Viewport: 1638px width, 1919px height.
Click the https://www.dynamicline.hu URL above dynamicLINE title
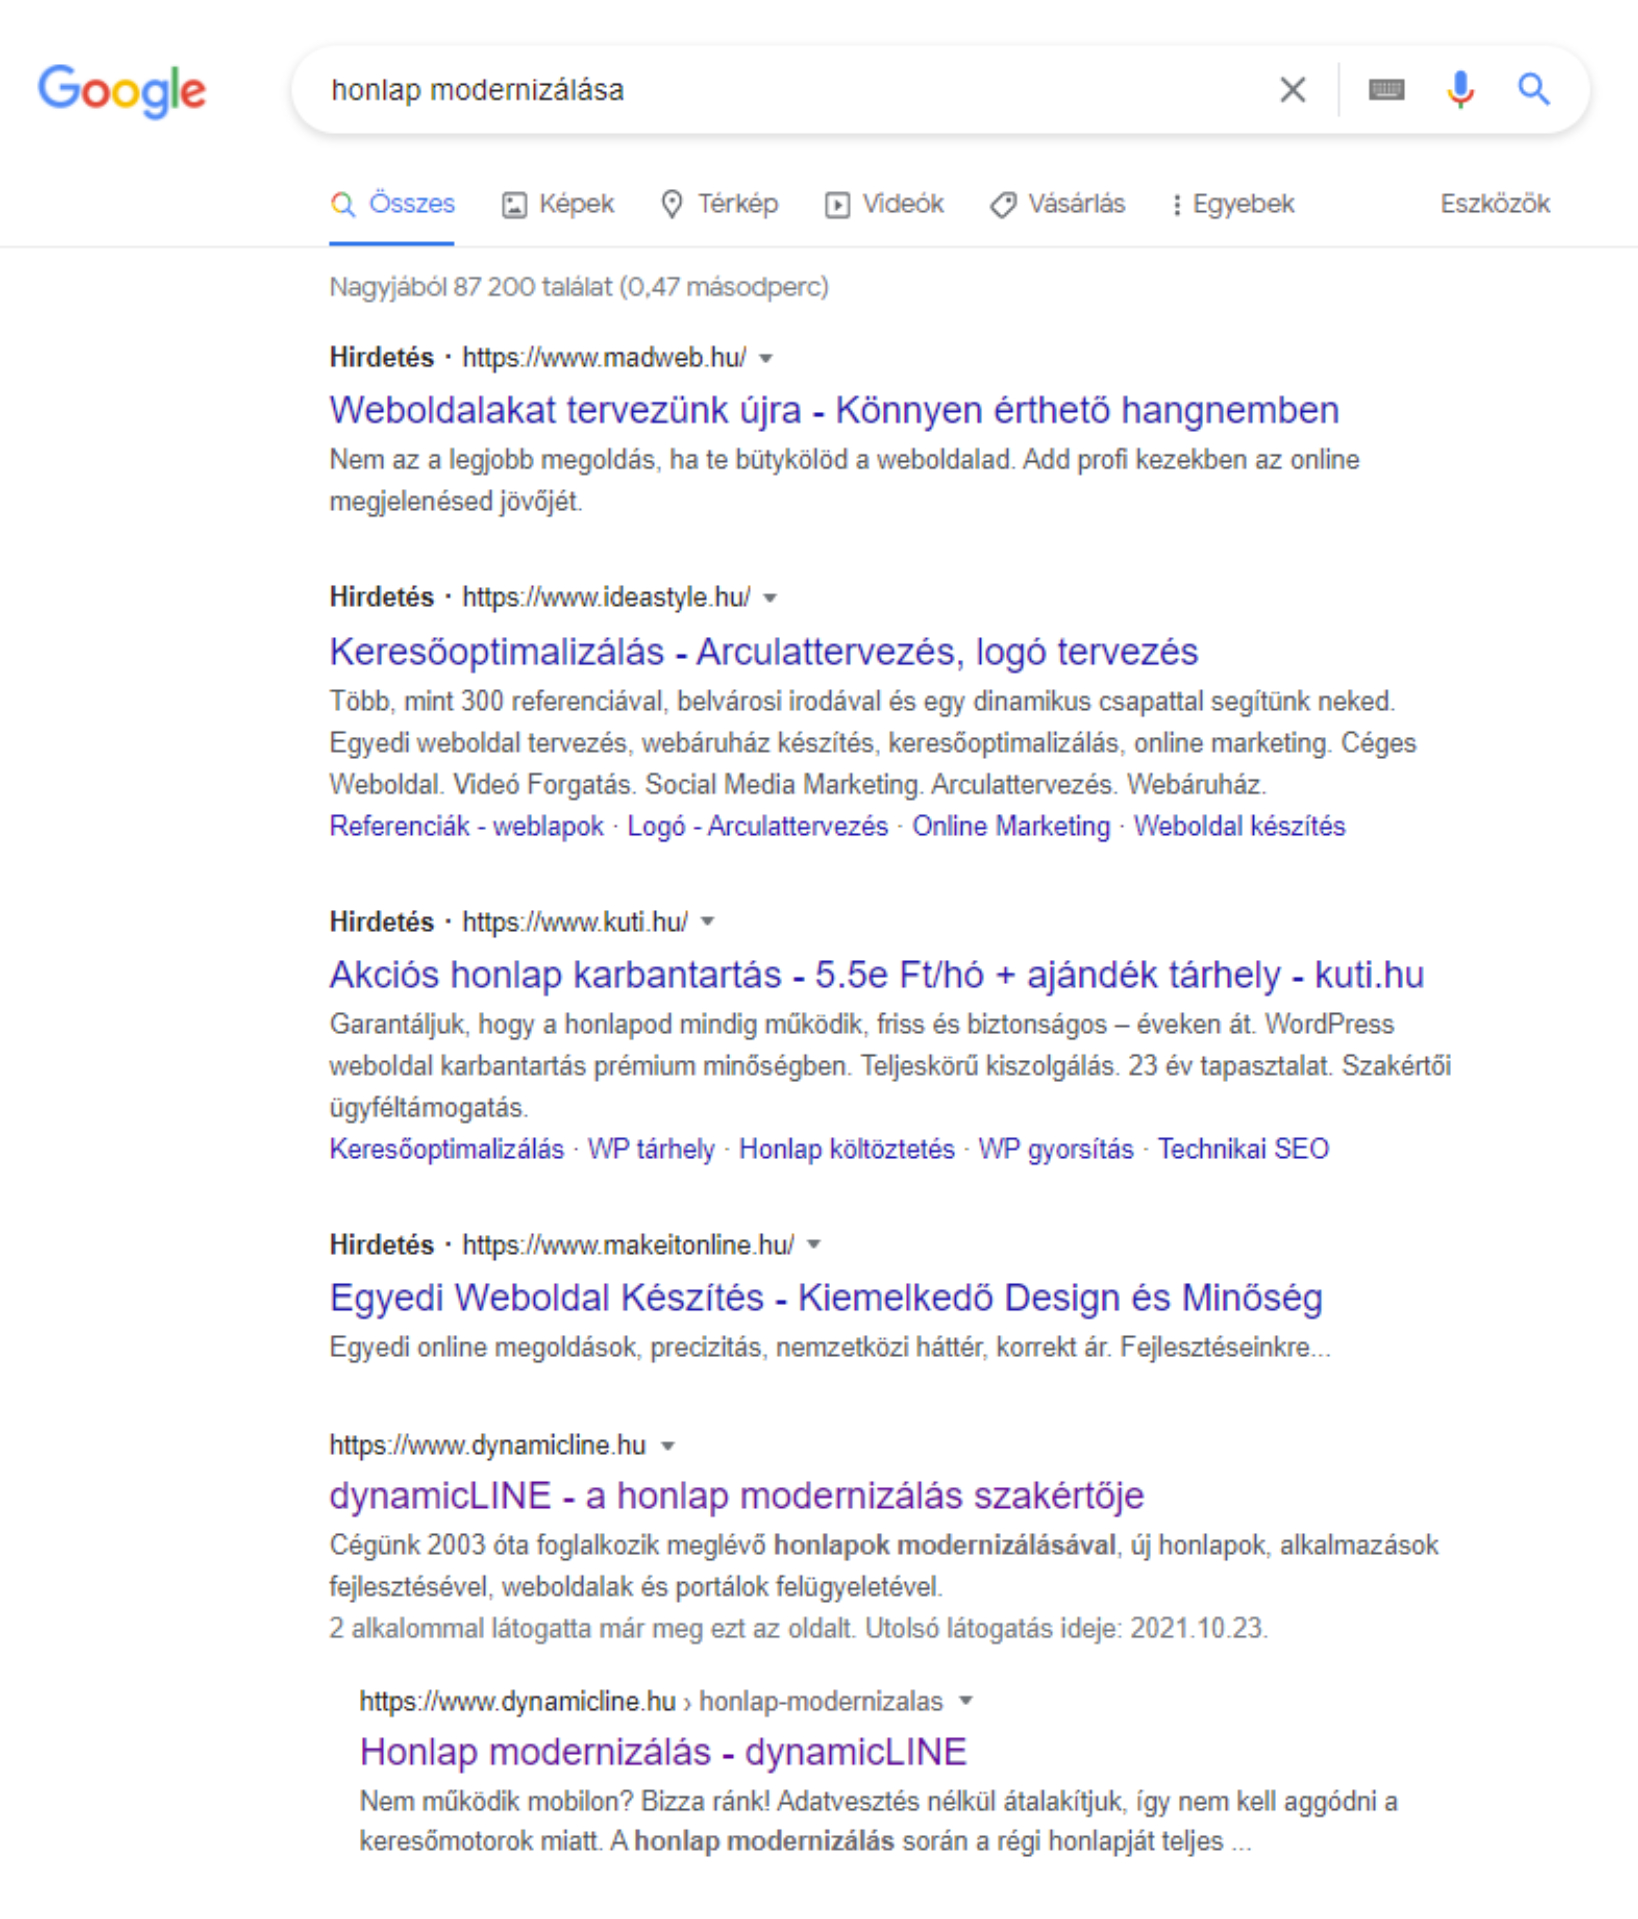488,1446
